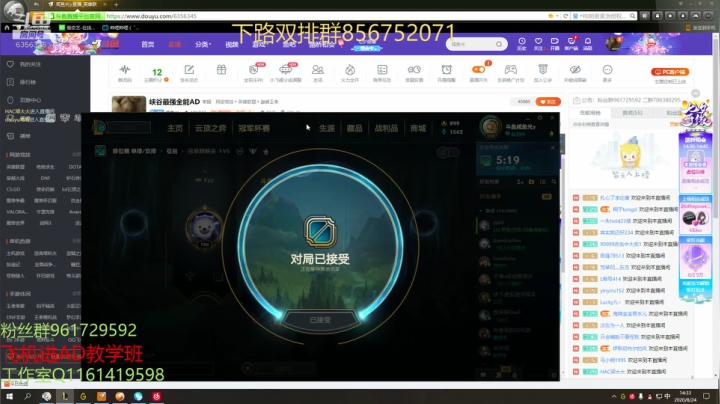Screen dimensions: 720x404
Task: Open DNF category in left sidebar
Action: 45,178
